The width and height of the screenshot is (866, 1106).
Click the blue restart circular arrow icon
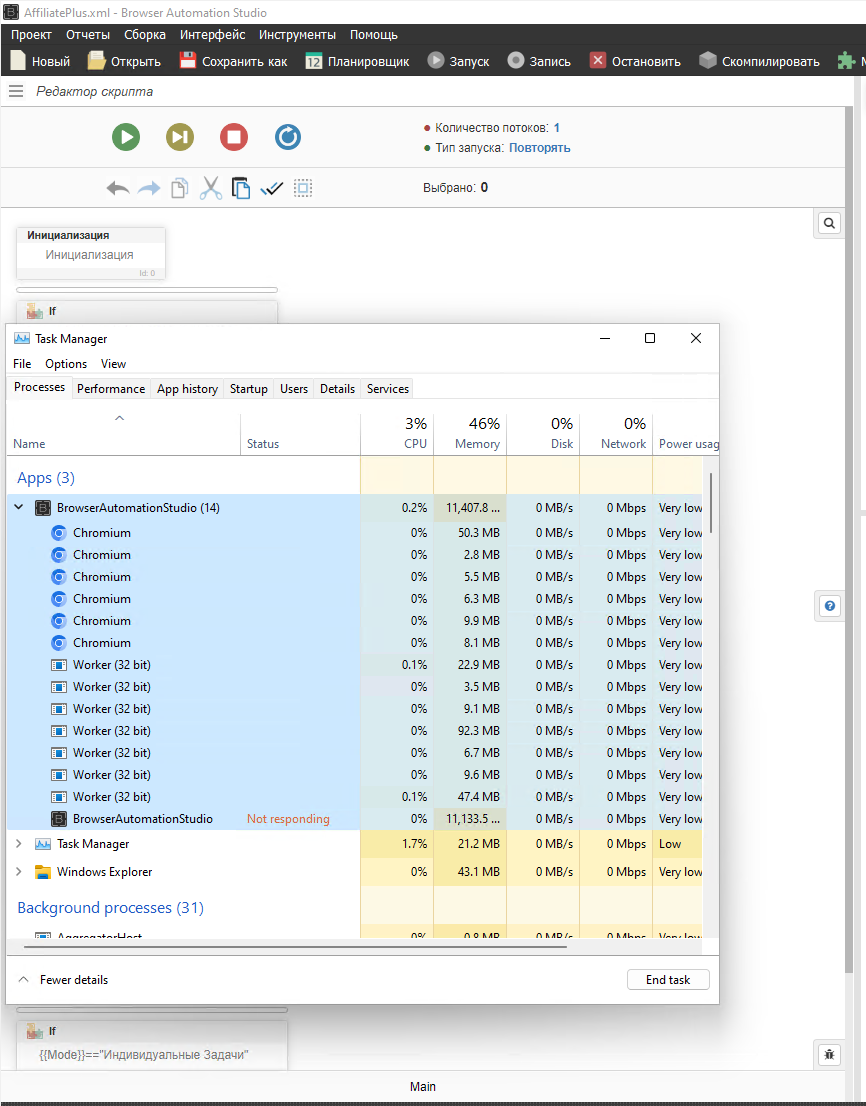pyautogui.click(x=288, y=137)
